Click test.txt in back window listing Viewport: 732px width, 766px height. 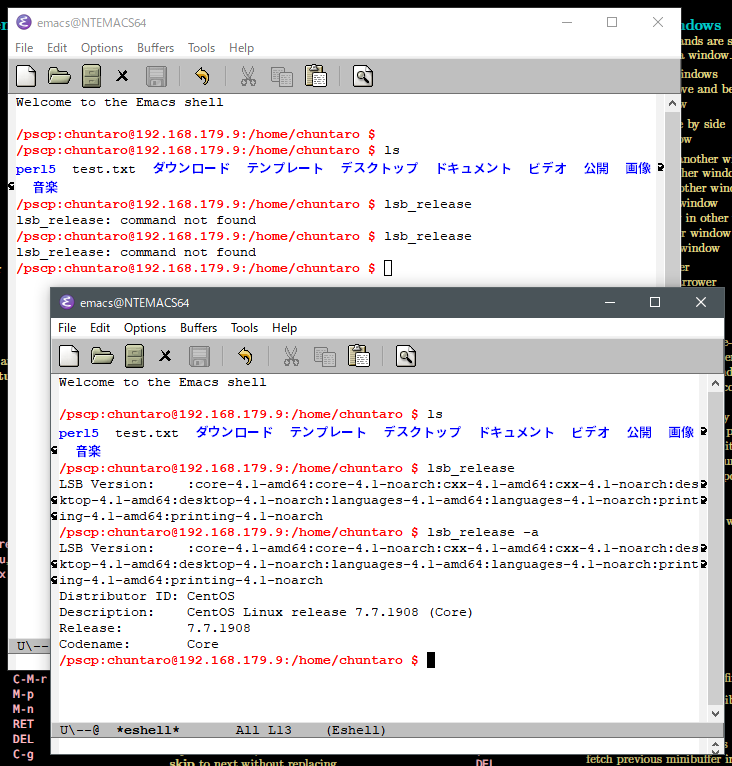tap(104, 169)
